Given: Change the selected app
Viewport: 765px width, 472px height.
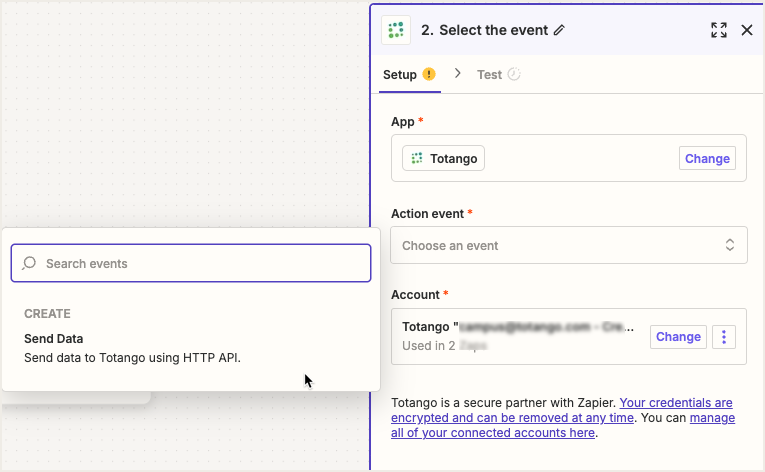Looking at the screenshot, I should click(707, 158).
